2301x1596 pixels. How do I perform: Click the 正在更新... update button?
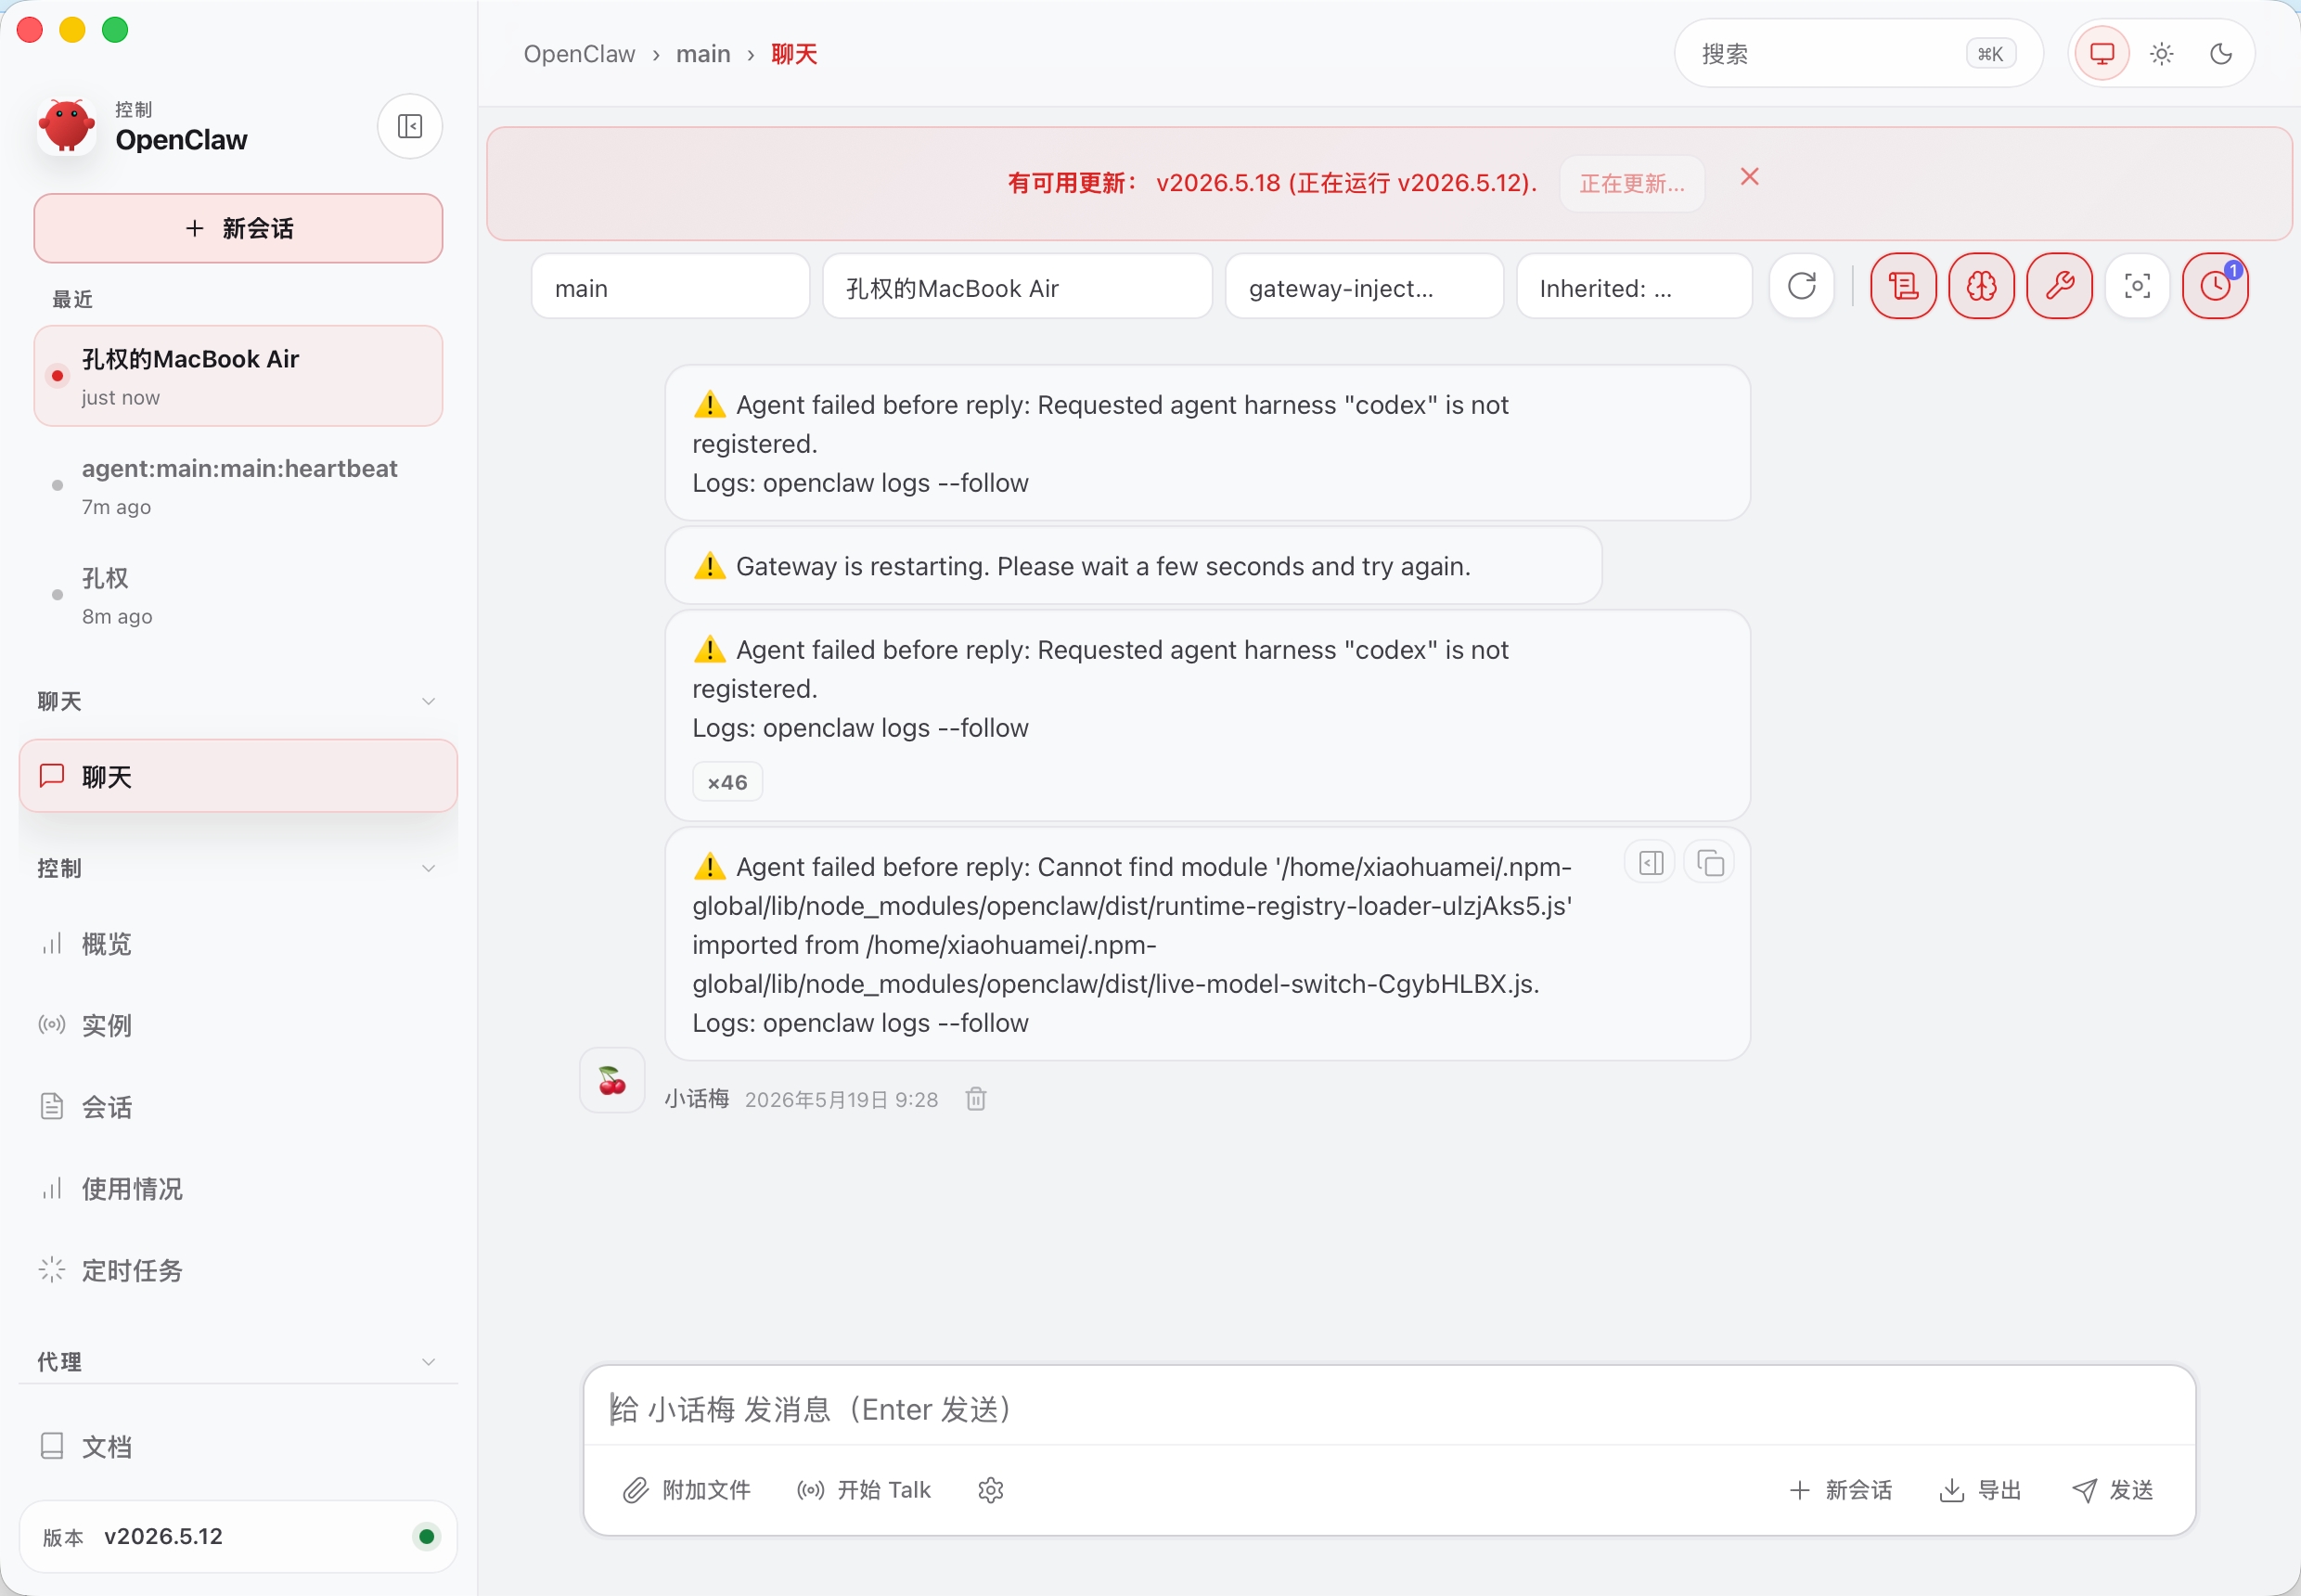pyautogui.click(x=1632, y=183)
